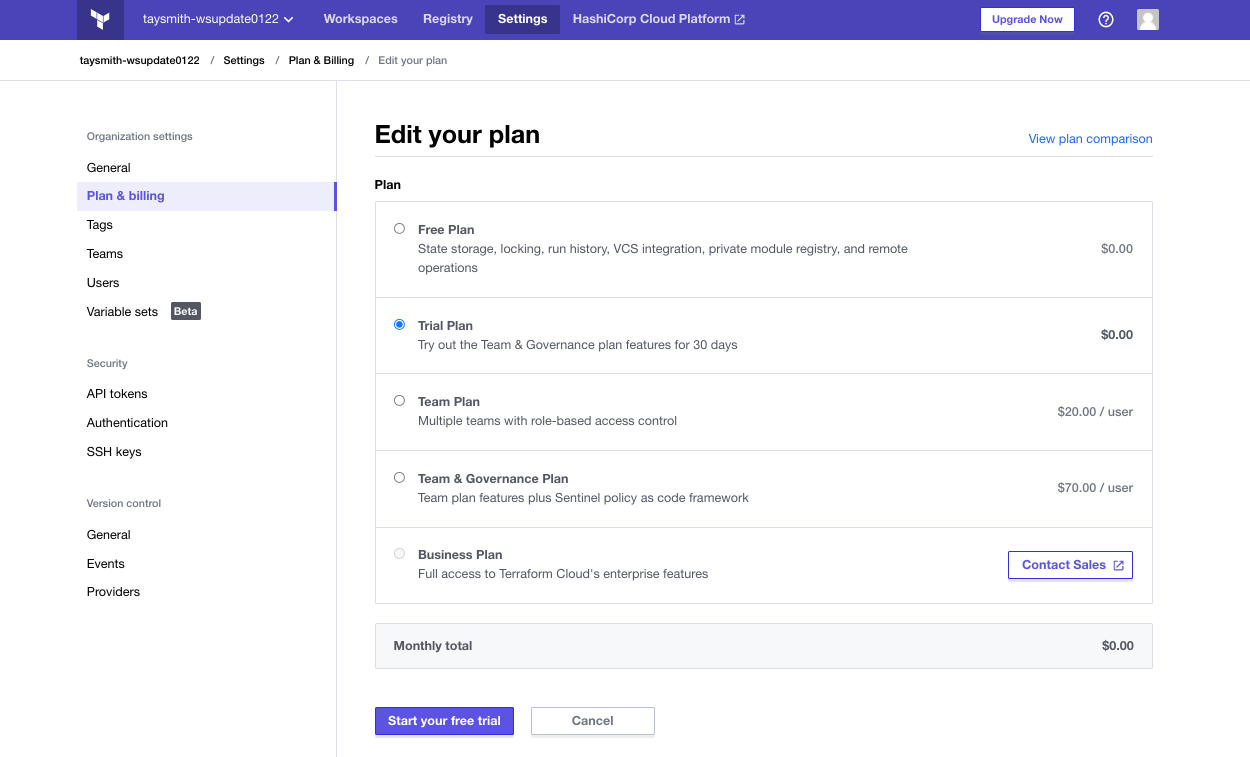This screenshot has height=757, width=1250.
Task: Click the Monthly total label
Action: (x=433, y=646)
